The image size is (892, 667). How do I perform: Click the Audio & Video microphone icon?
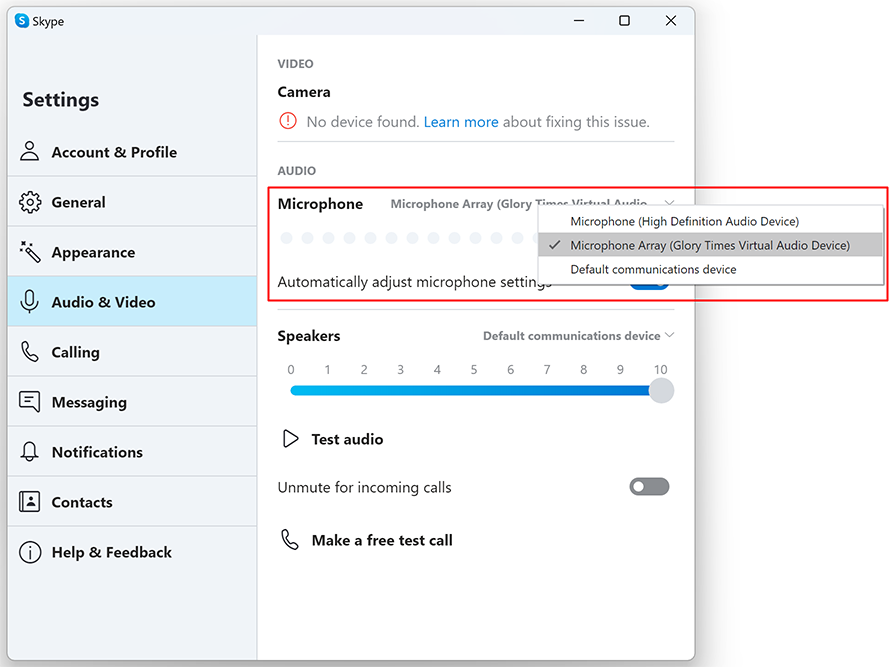30,302
